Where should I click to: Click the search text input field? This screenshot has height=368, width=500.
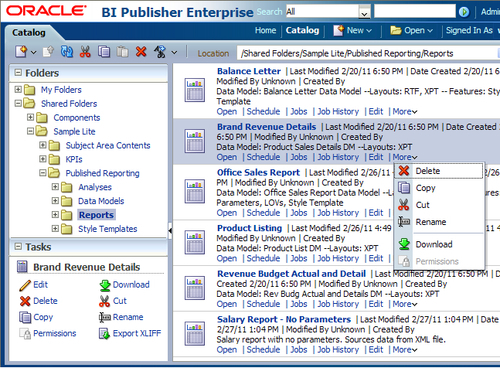click(415, 11)
